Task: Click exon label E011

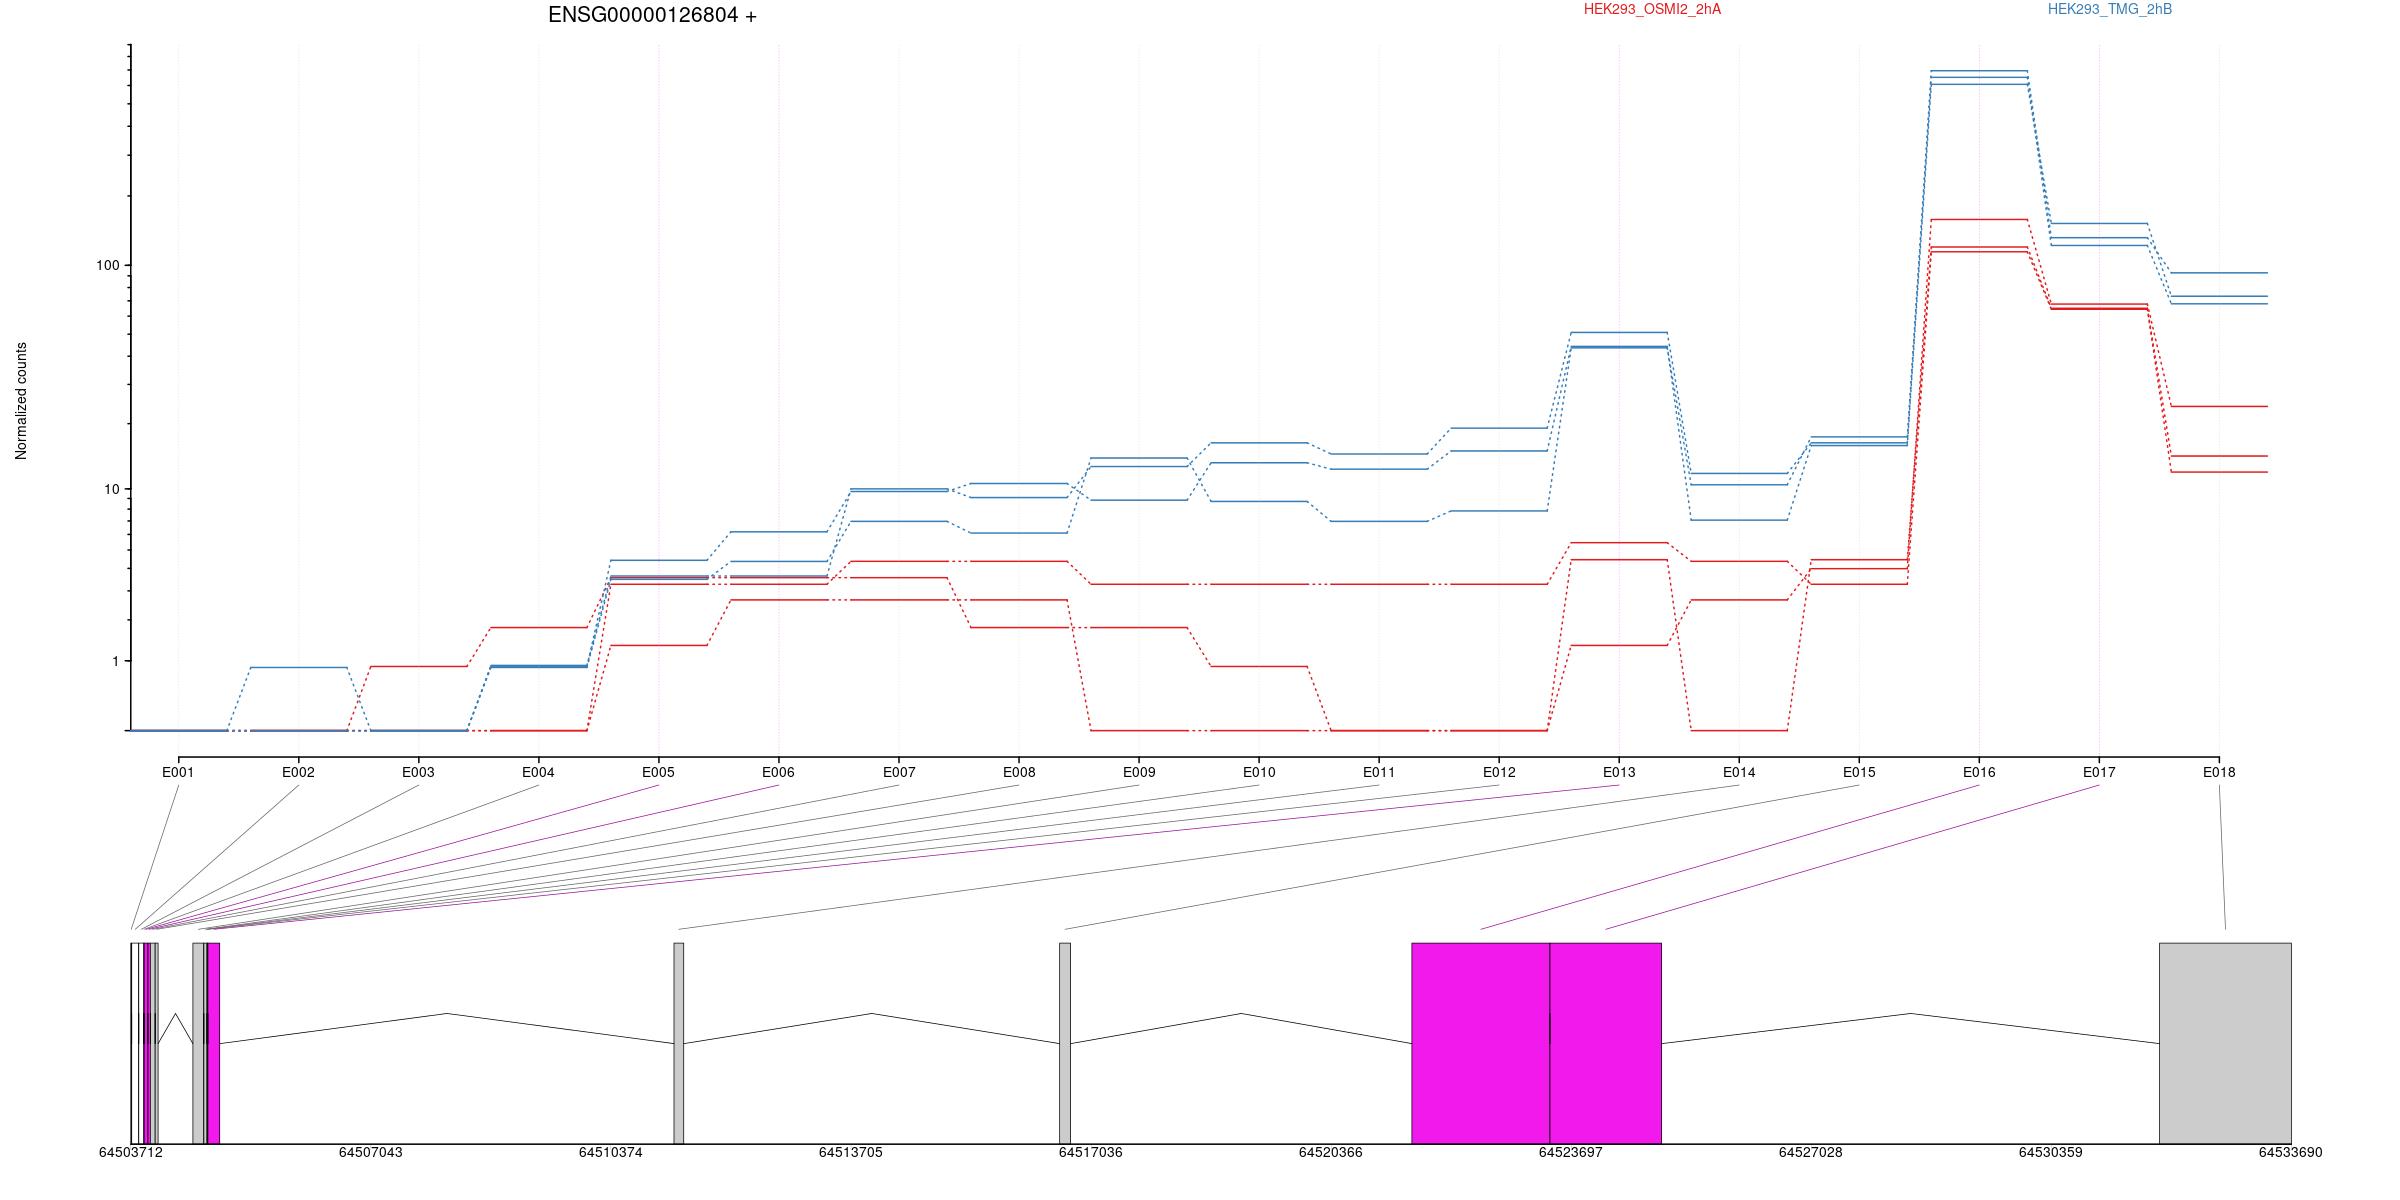Action: tap(1379, 772)
